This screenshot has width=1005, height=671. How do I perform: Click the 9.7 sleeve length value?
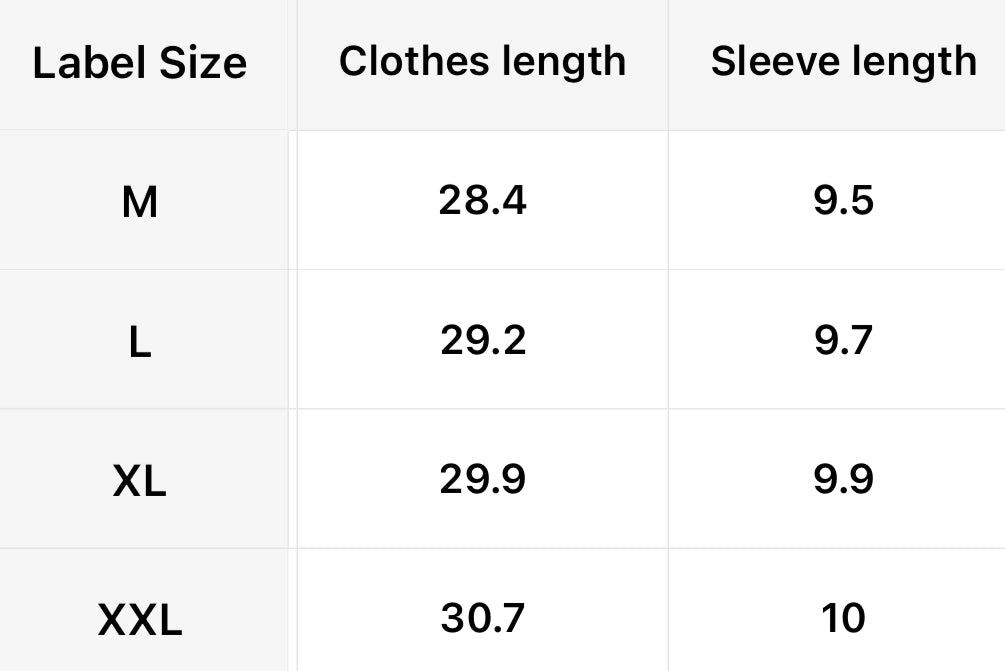click(x=843, y=341)
